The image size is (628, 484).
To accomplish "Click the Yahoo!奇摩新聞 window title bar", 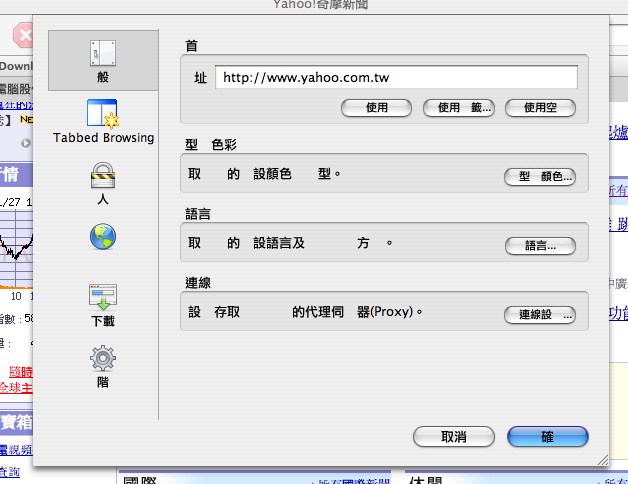I will click(x=315, y=6).
